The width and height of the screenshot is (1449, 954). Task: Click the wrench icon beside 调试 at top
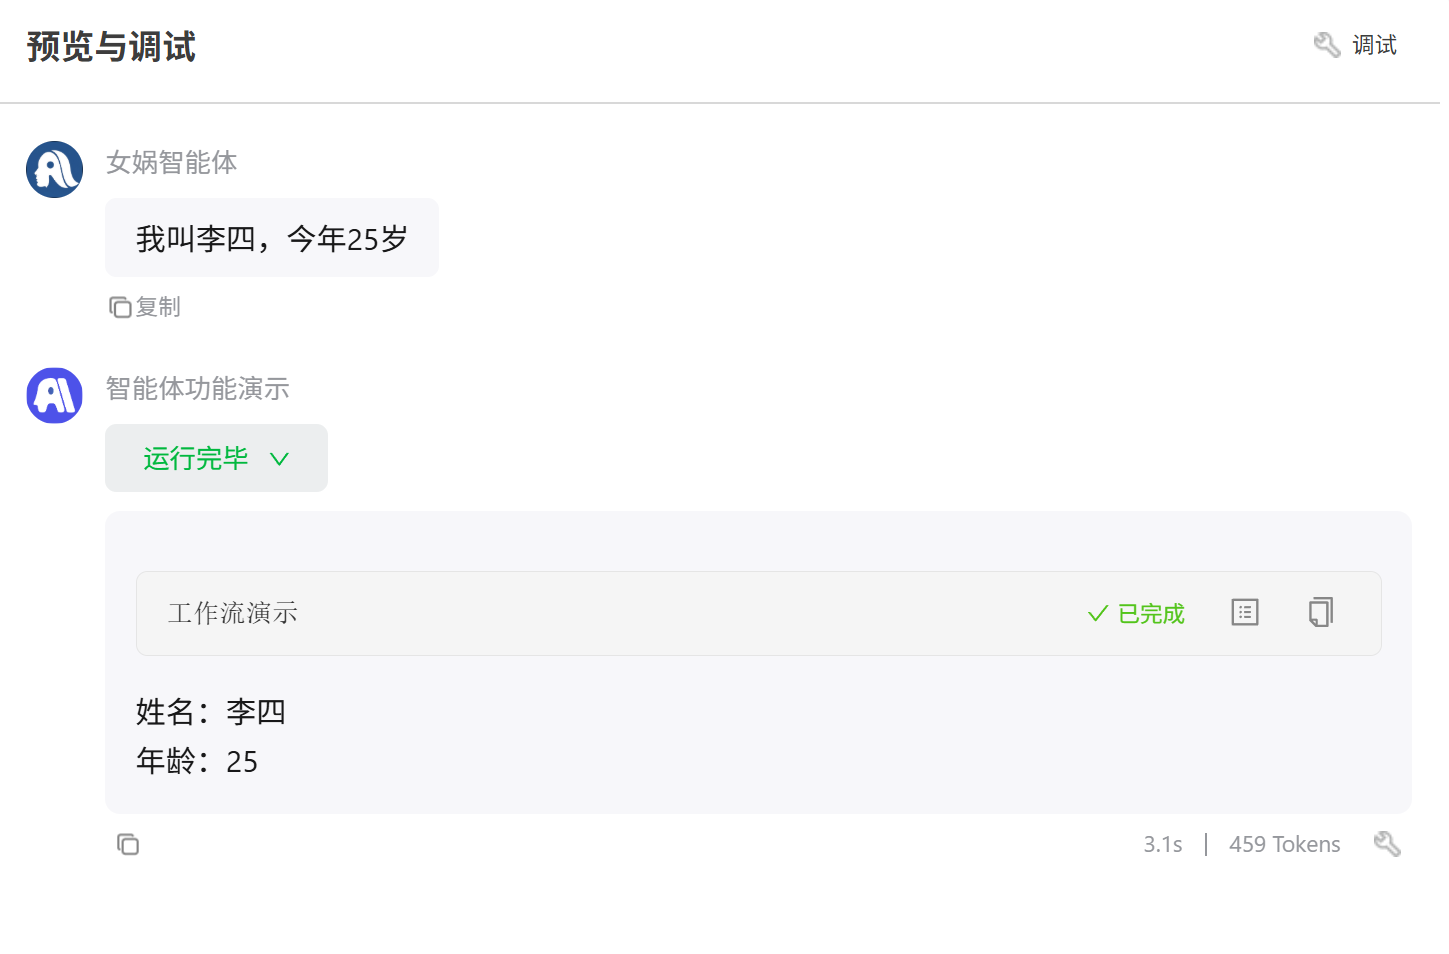click(1326, 45)
